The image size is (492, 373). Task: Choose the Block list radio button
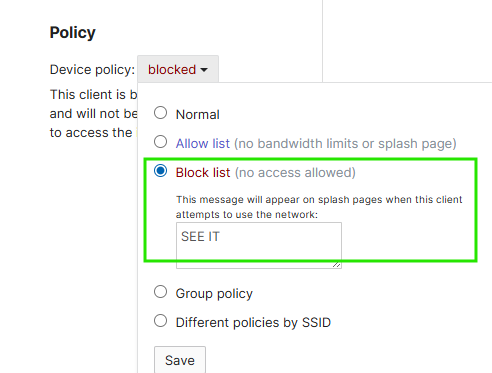coord(160,171)
